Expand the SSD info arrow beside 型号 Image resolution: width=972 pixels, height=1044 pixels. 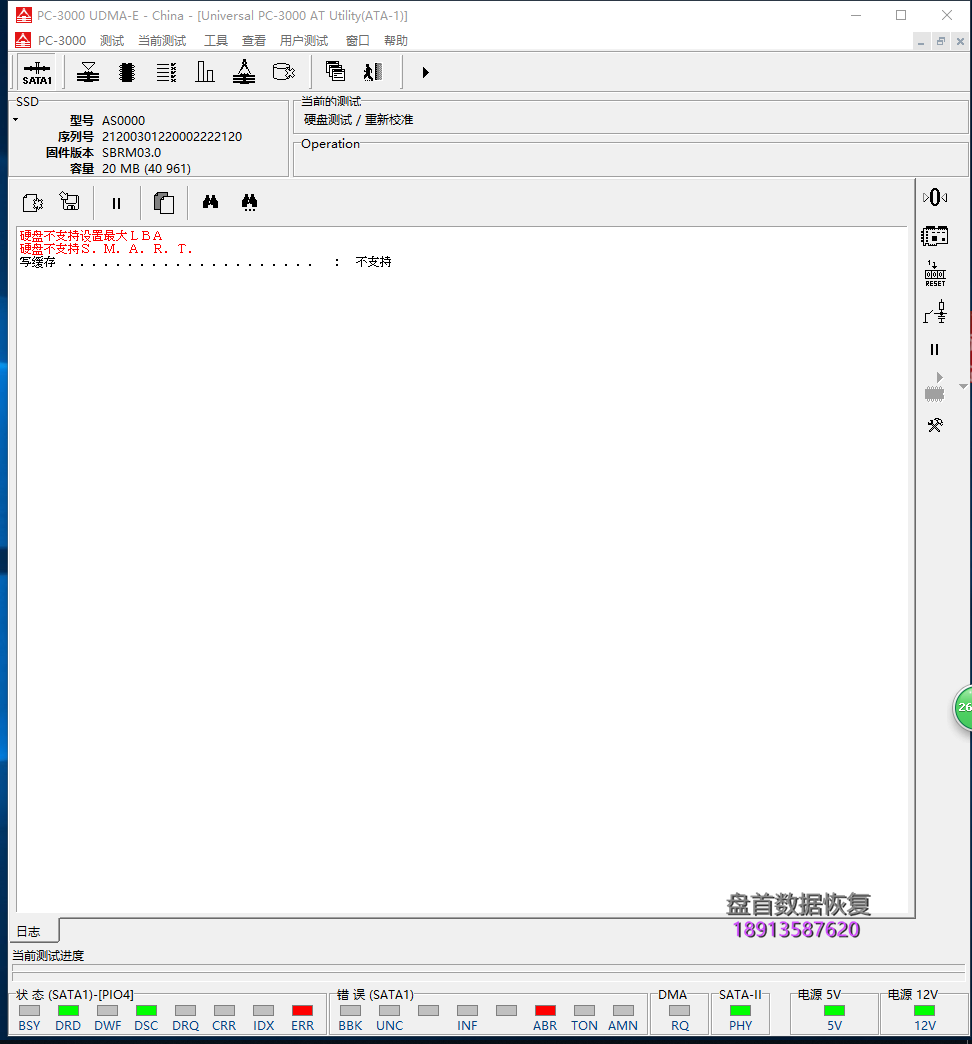pos(16,120)
